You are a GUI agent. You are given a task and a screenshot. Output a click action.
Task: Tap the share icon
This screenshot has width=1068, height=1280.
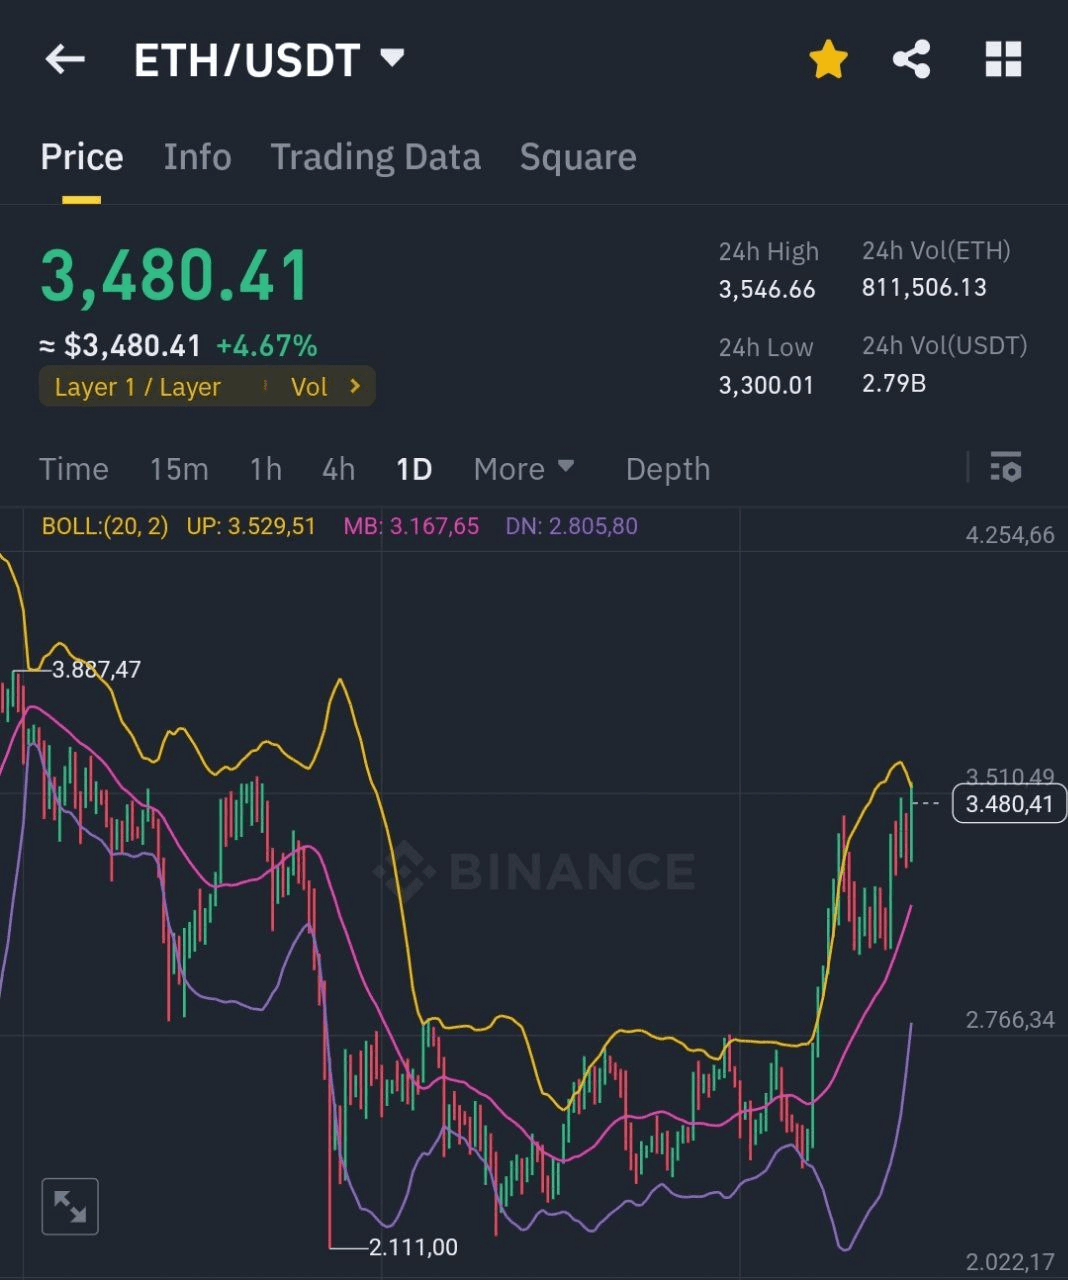(x=911, y=59)
